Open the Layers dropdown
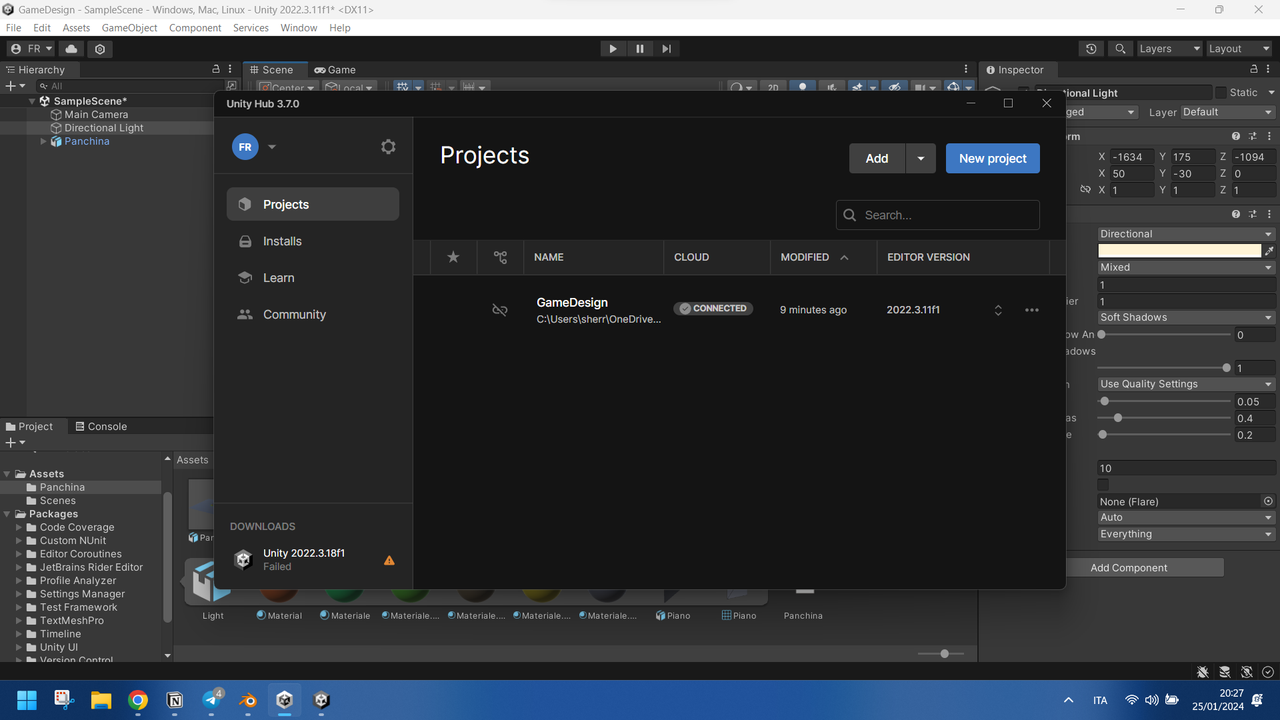 pyautogui.click(x=1170, y=49)
